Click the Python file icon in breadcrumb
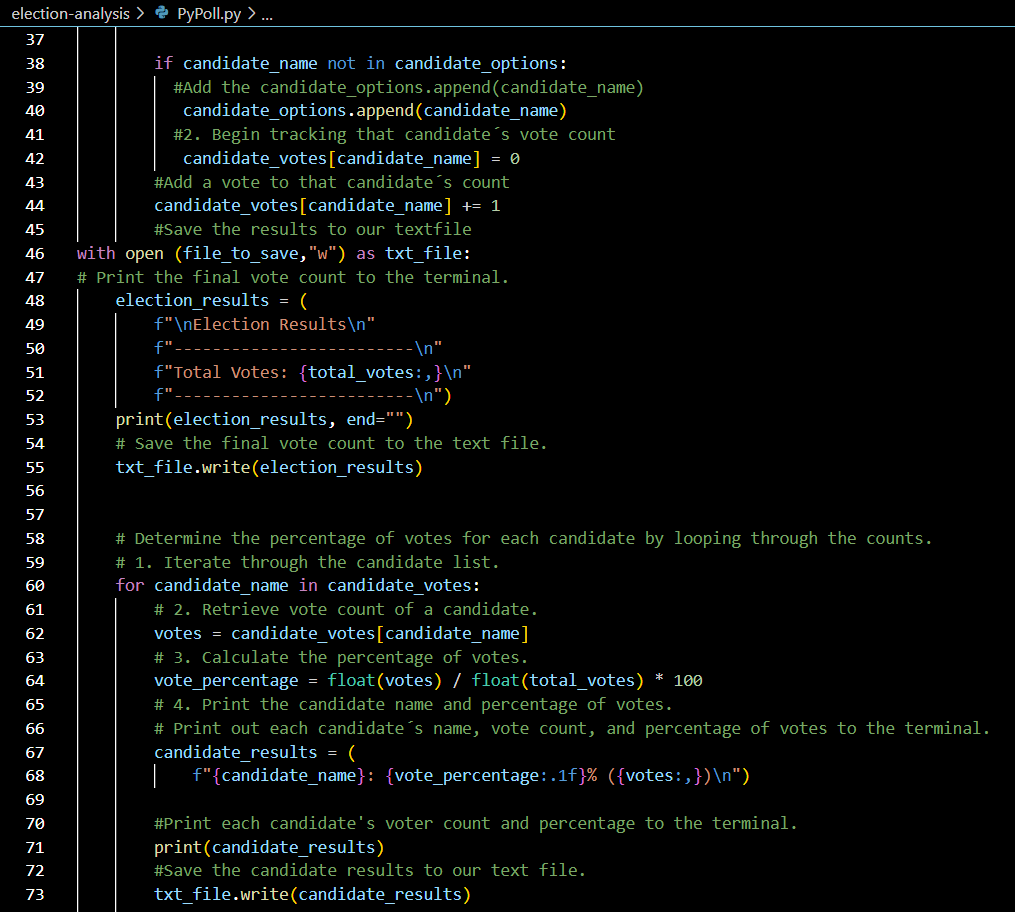 162,13
